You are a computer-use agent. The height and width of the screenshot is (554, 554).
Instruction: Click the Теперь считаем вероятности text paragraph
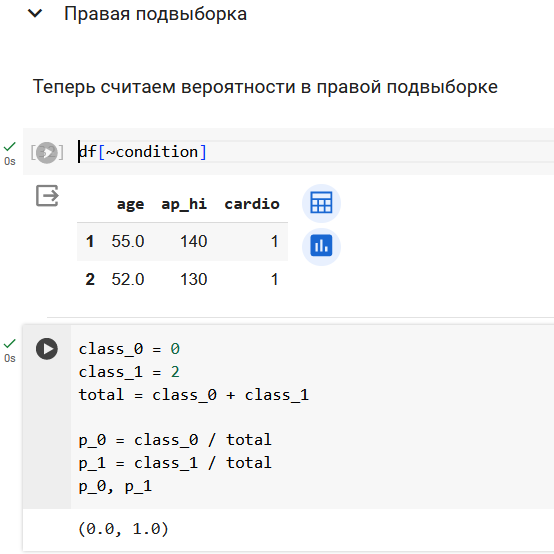265,87
